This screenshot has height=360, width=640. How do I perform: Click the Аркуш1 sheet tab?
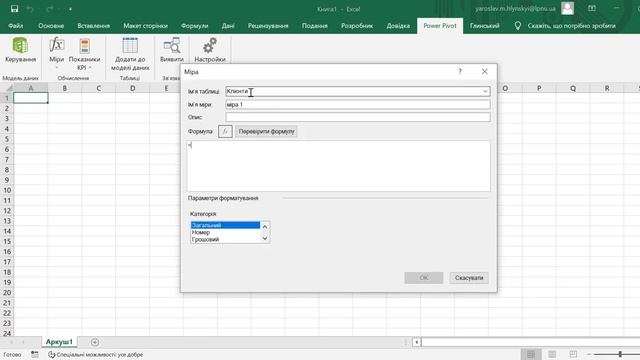(x=59, y=342)
